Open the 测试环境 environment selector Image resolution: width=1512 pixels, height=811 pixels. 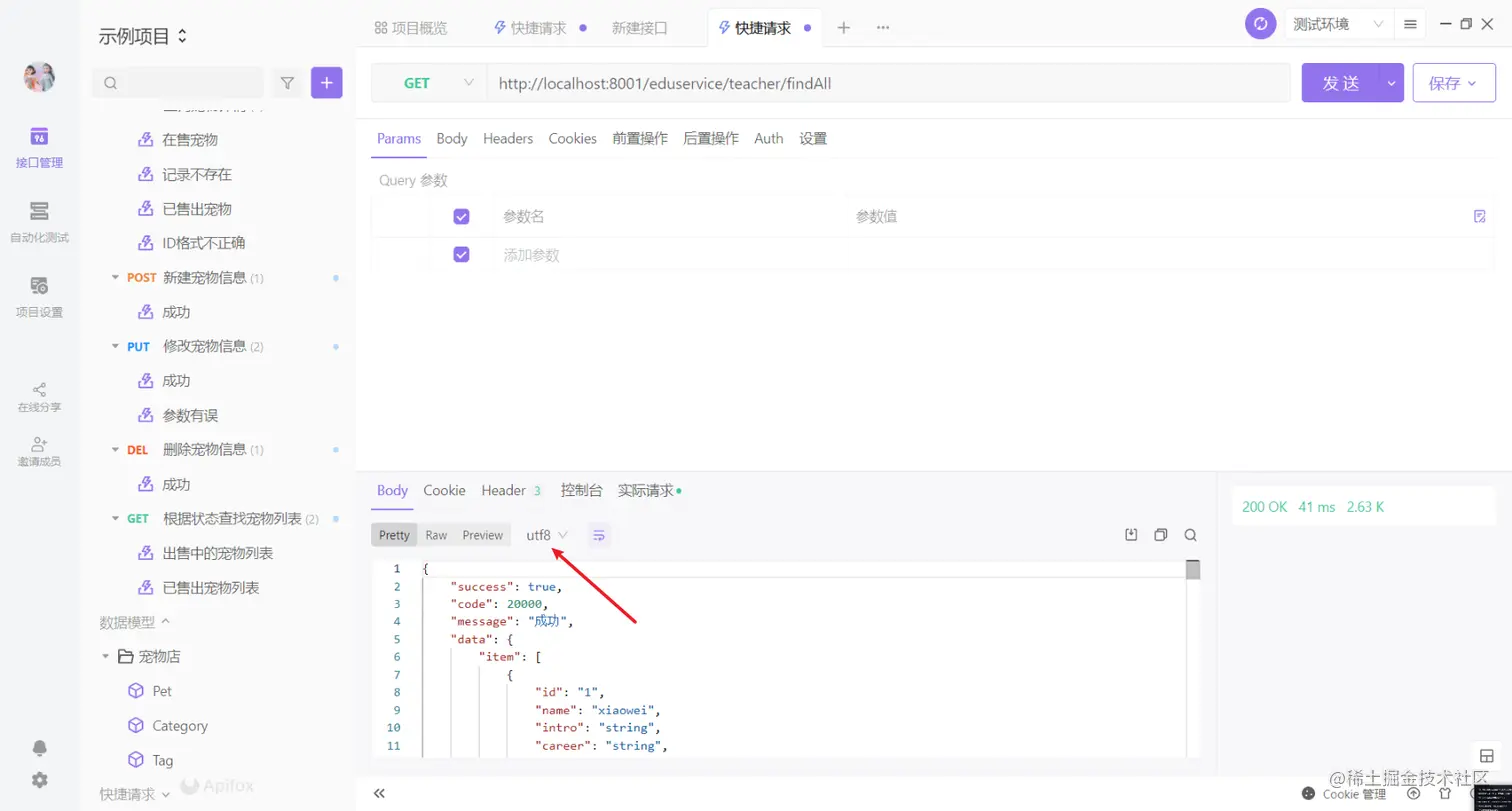point(1336,24)
